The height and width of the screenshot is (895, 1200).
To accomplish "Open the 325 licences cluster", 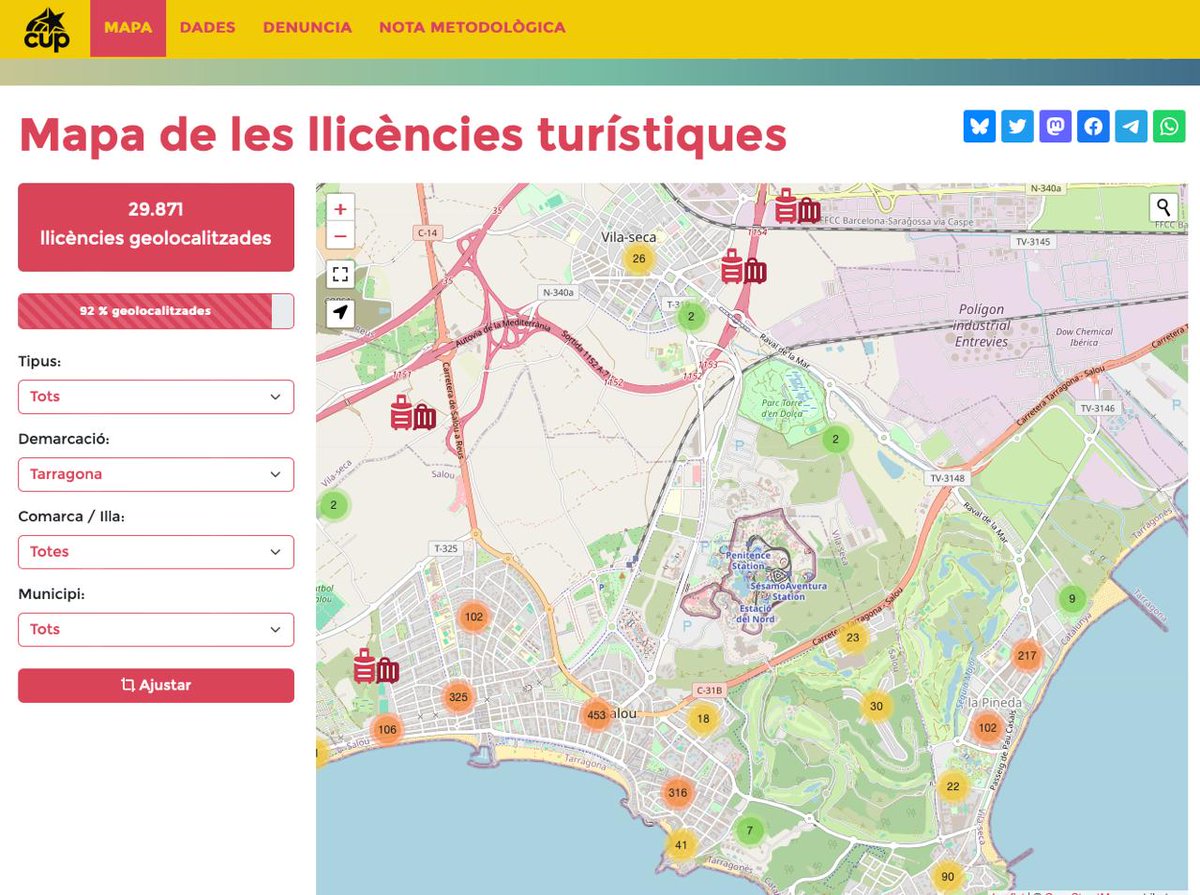I will [x=458, y=697].
